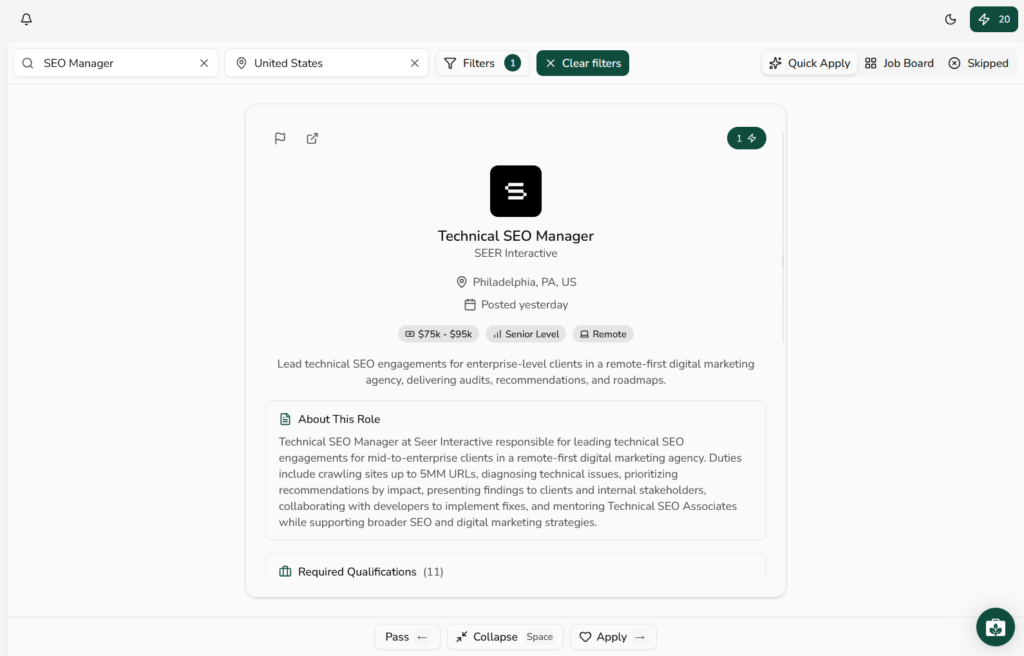The image size is (1024, 656).
Task: Apply to Technical SEO Manager job
Action: click(x=612, y=637)
